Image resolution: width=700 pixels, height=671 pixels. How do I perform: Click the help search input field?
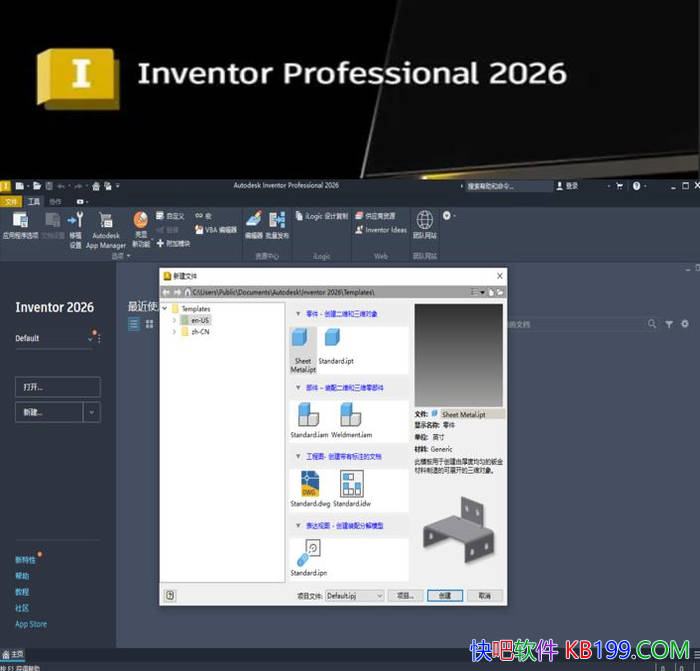[x=509, y=186]
